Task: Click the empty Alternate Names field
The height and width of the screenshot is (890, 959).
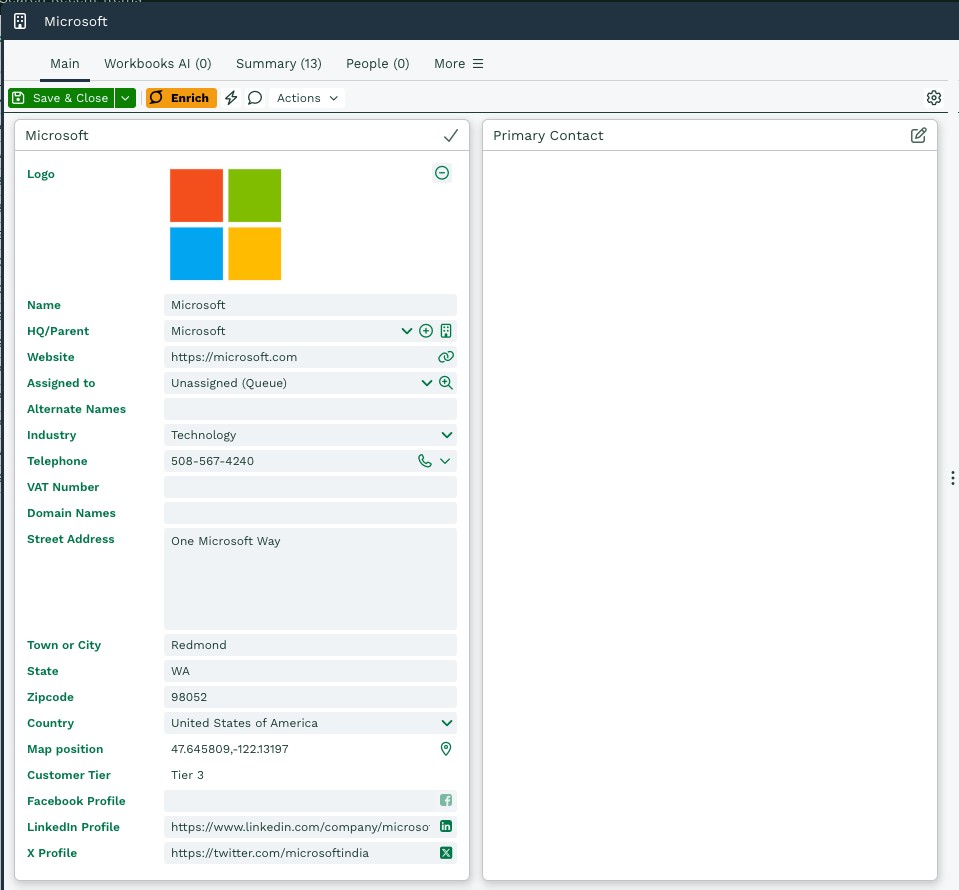Action: point(310,409)
